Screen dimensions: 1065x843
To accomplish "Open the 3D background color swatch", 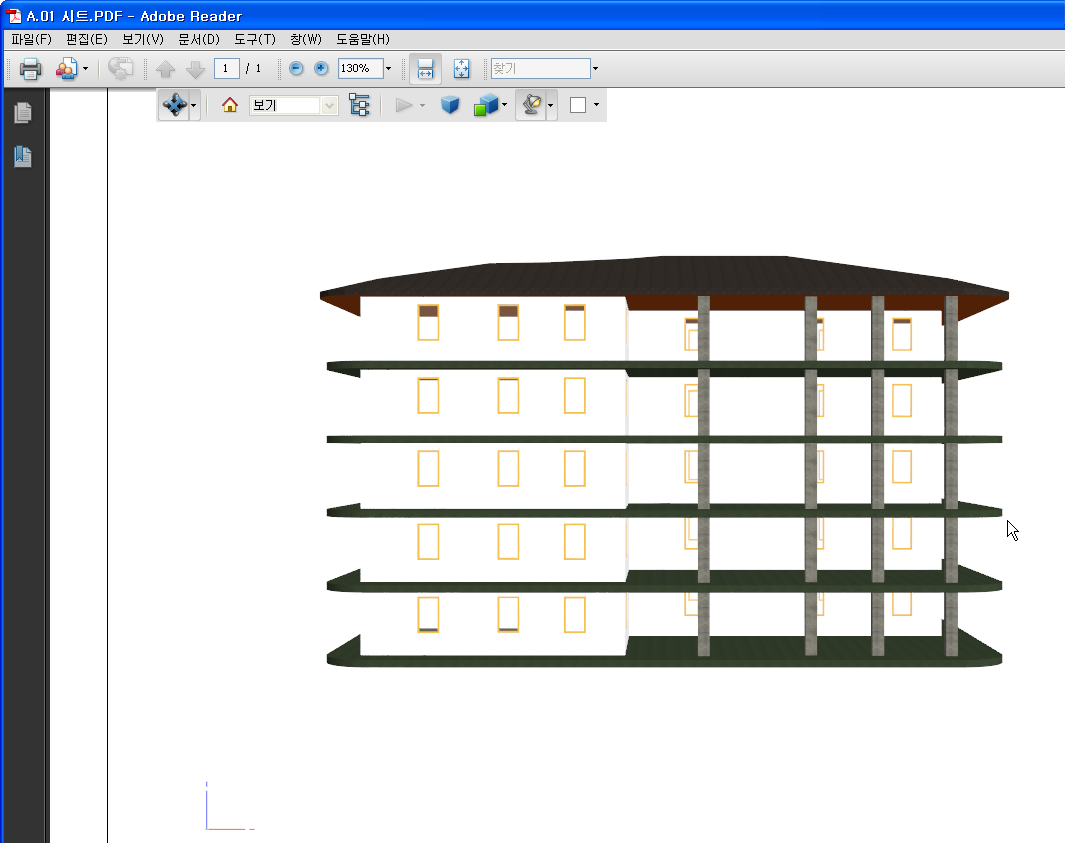I will 578,104.
